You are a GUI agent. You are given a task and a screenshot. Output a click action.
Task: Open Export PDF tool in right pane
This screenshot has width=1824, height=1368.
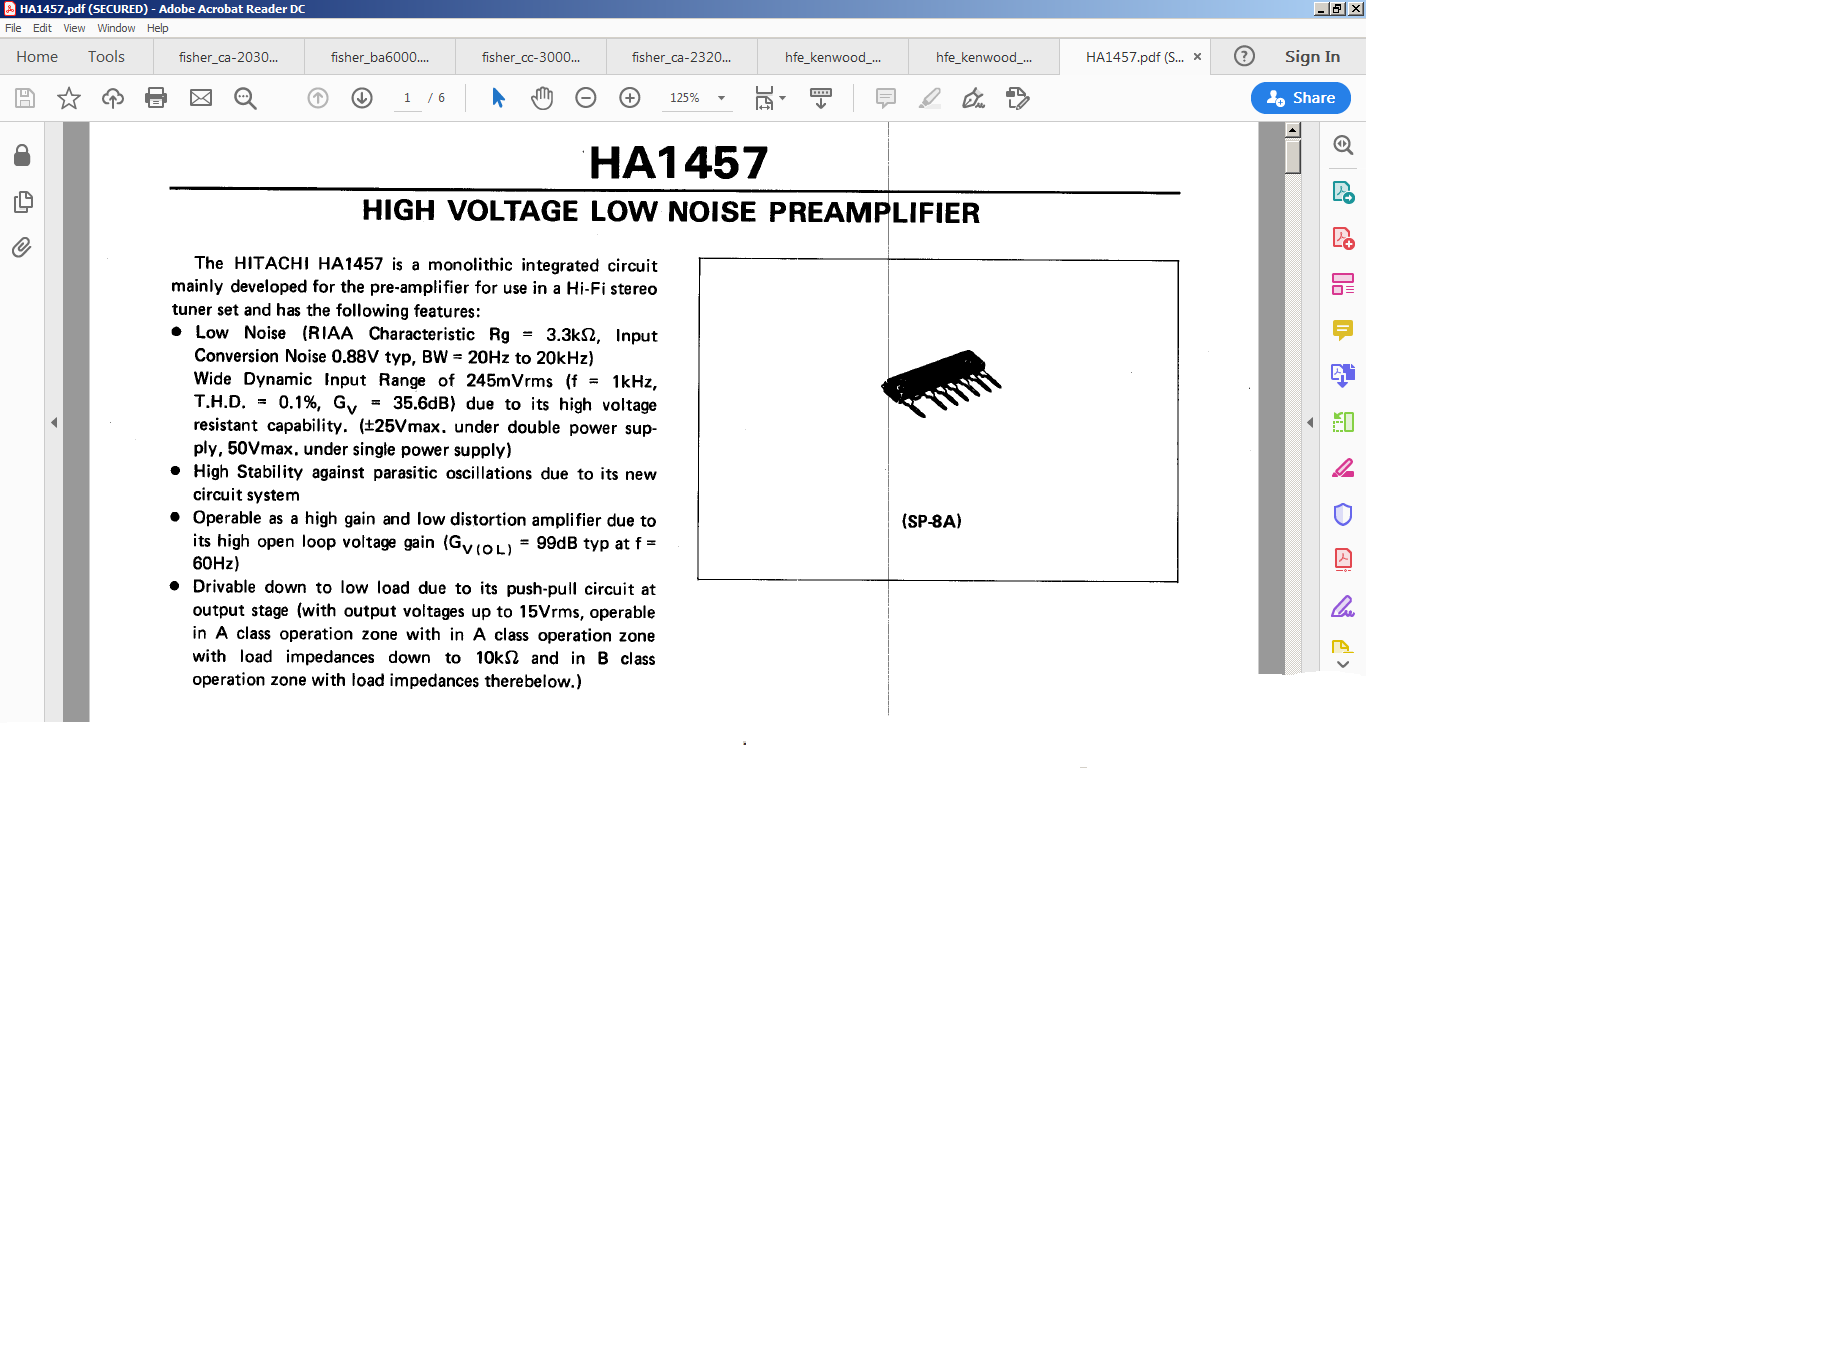pyautogui.click(x=1343, y=192)
